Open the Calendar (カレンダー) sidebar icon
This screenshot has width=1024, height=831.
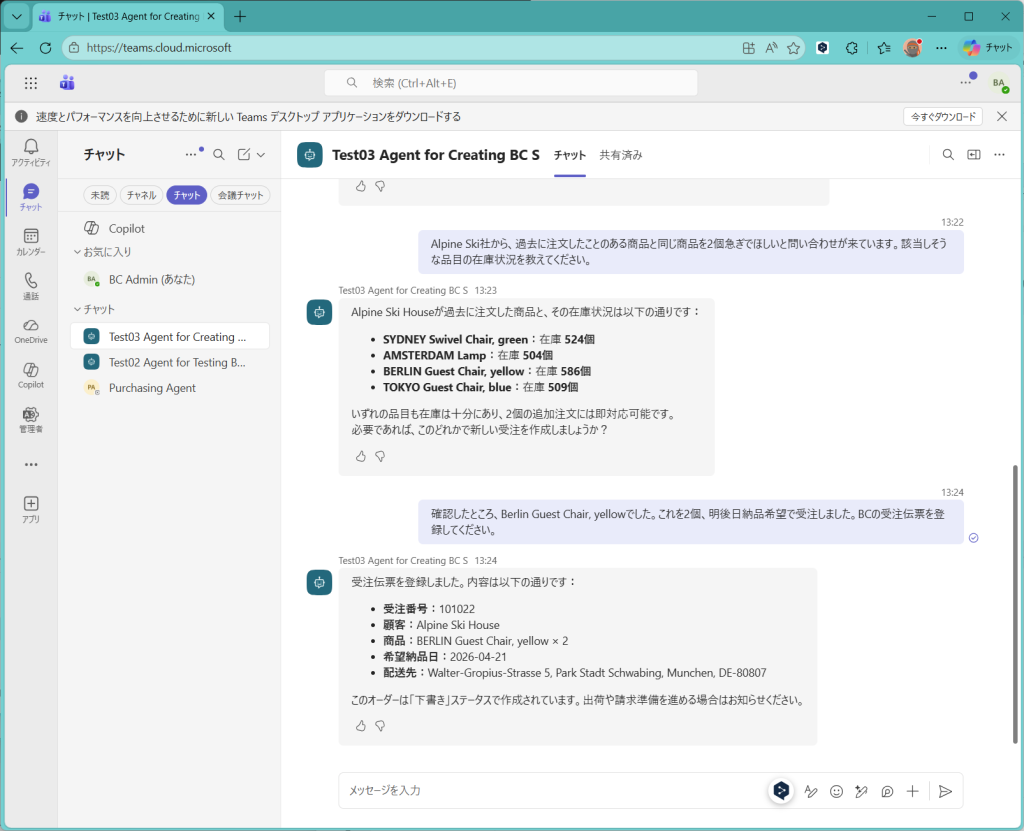31,241
